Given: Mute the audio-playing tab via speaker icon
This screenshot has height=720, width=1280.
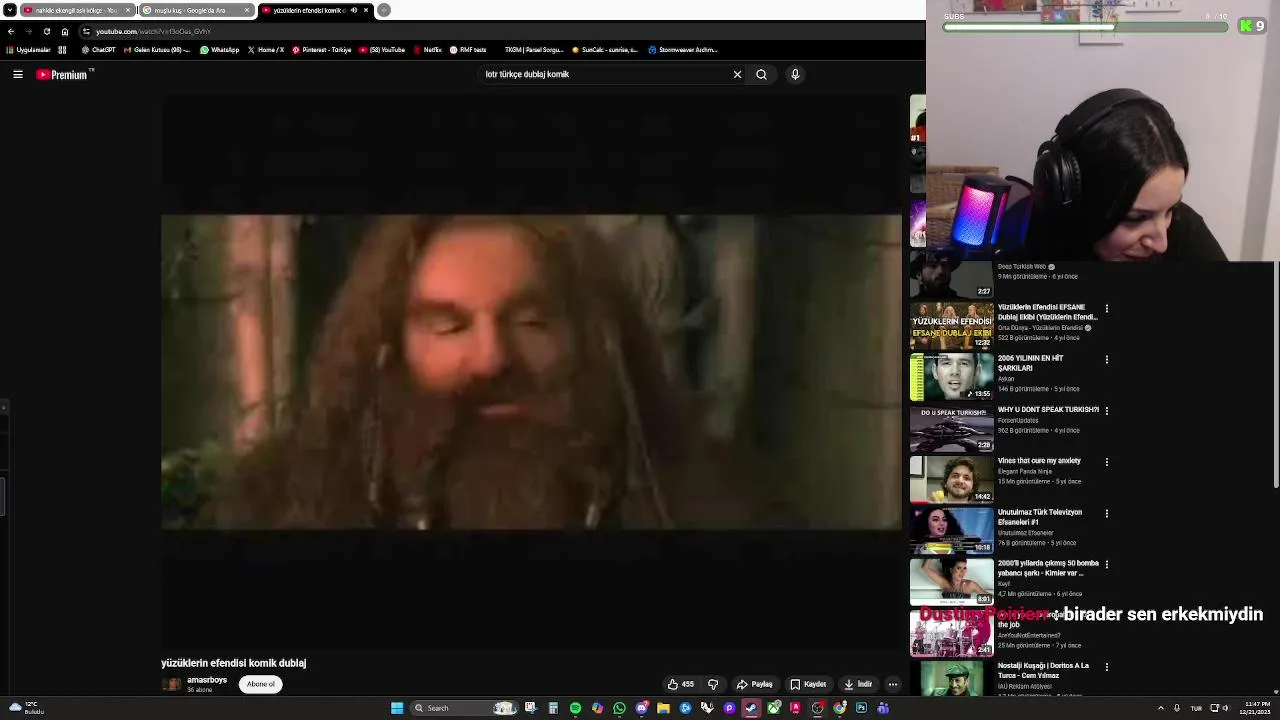Looking at the screenshot, I should (353, 10).
